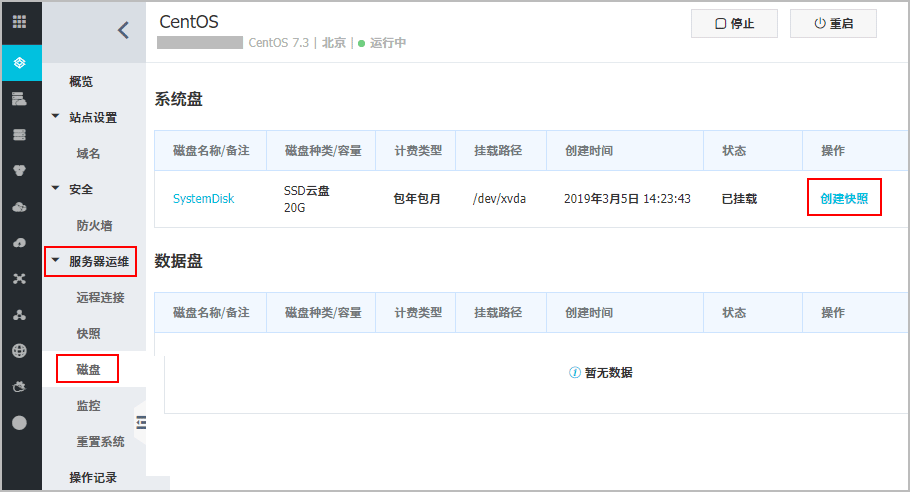
Task: Click the sidebar collapse handle icon
Action: [x=140, y=423]
